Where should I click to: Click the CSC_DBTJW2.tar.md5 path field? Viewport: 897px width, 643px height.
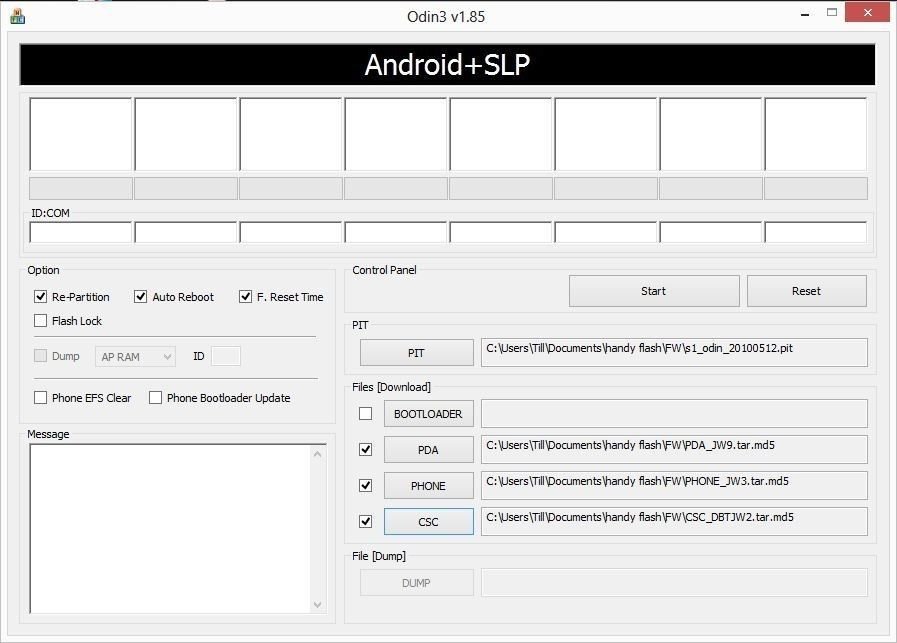pos(674,522)
